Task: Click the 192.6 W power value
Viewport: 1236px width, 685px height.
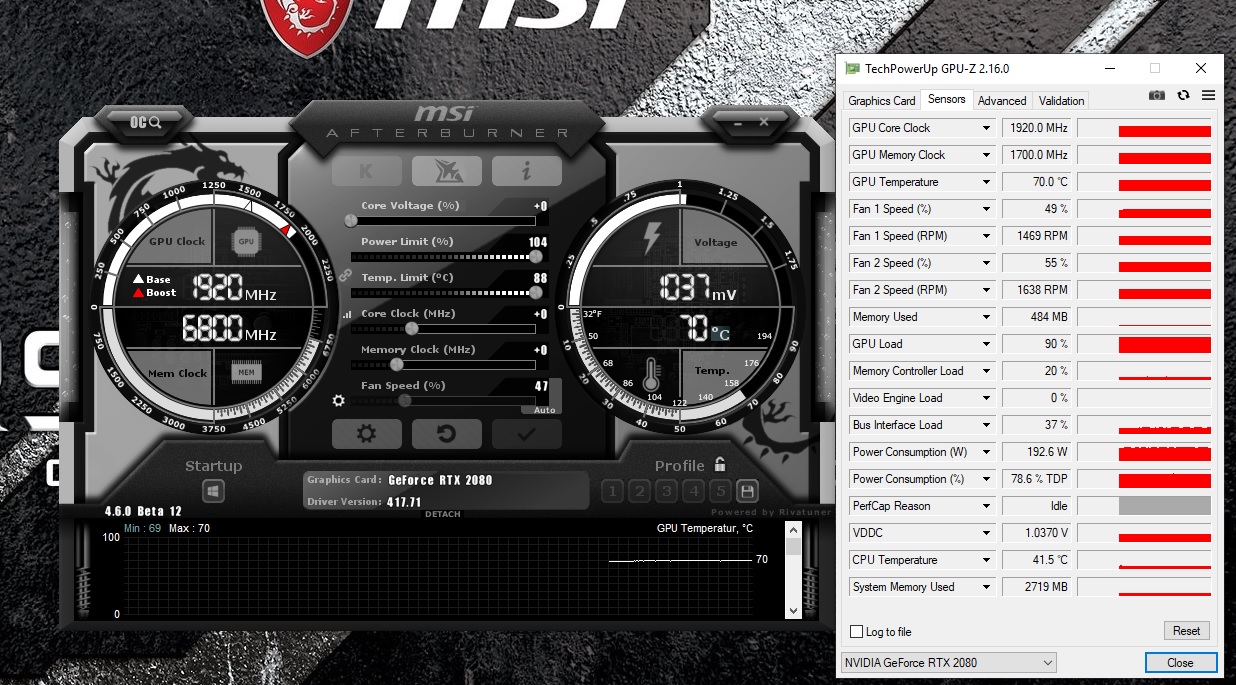Action: 1038,452
